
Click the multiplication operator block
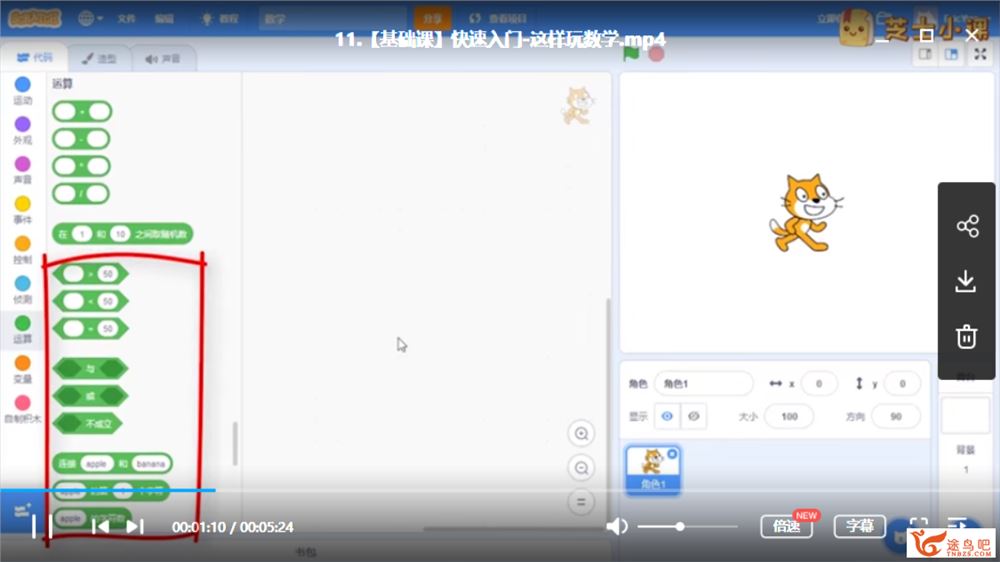click(x=82, y=166)
